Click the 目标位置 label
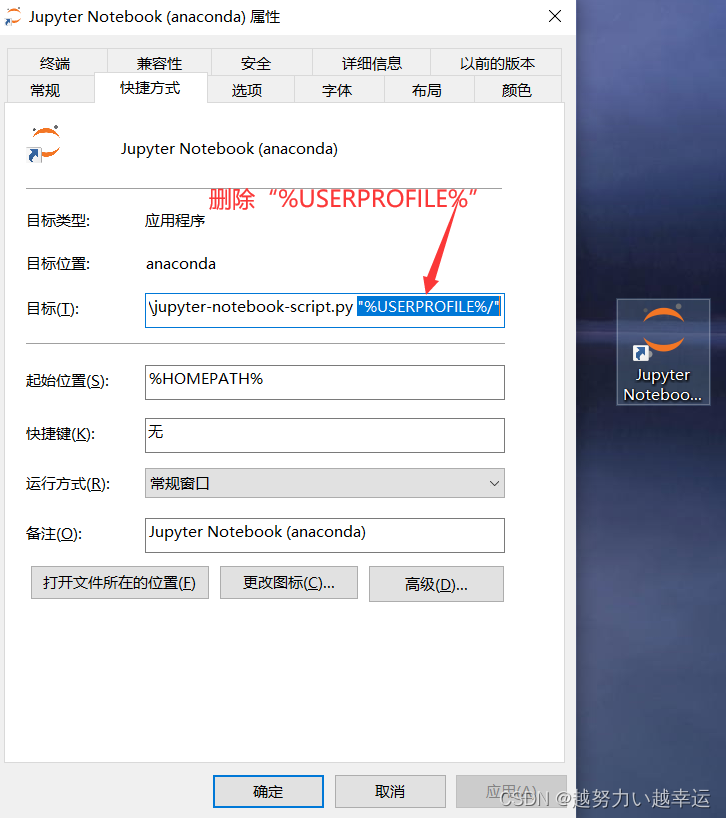 click(x=58, y=264)
